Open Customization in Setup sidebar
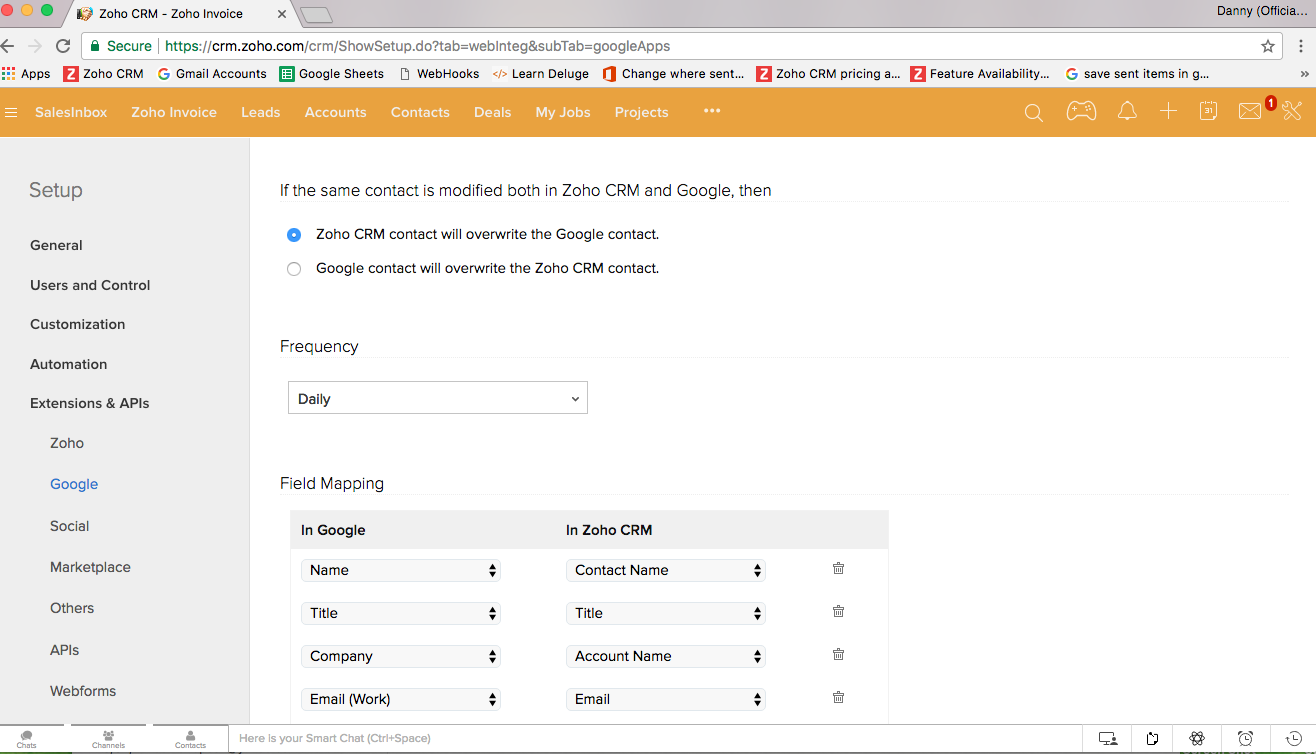 click(x=77, y=324)
